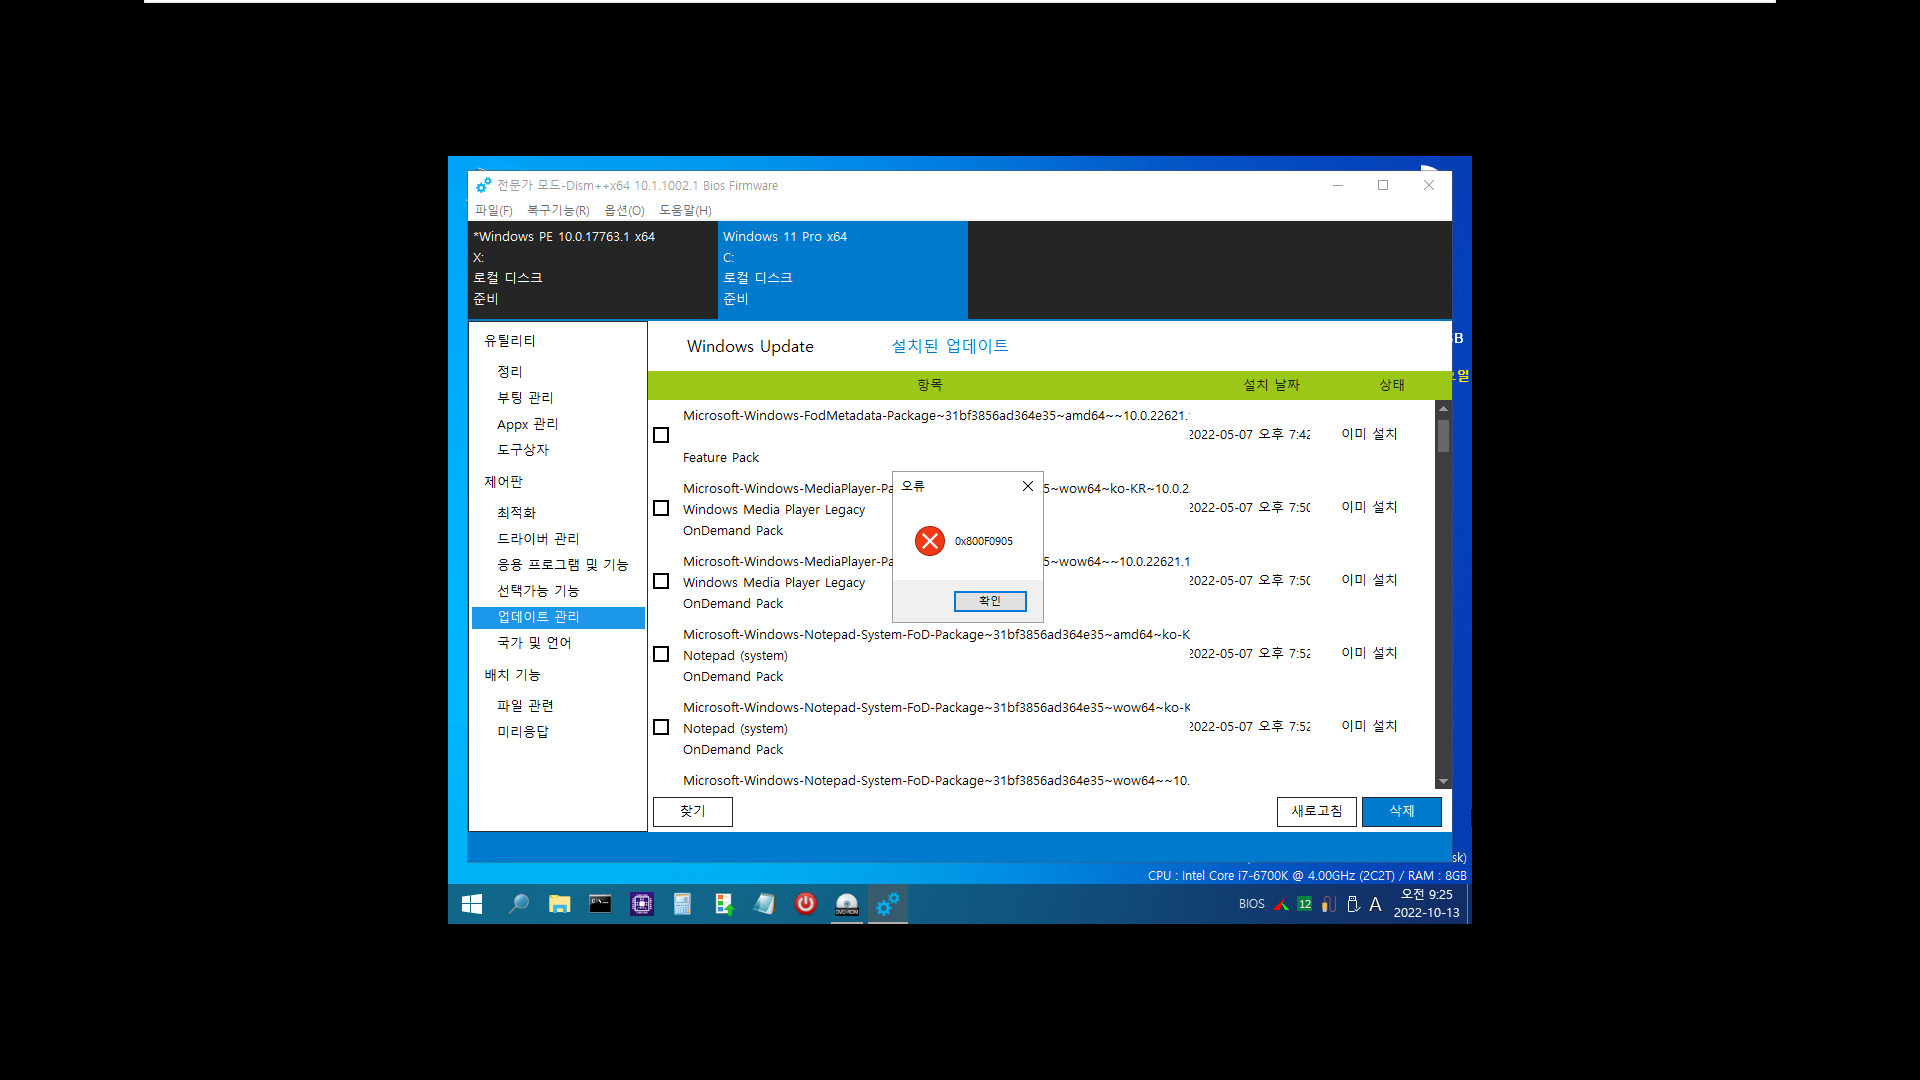1920x1080 pixels.
Task: Open the magnifier search icon on taskbar
Action: [x=518, y=904]
